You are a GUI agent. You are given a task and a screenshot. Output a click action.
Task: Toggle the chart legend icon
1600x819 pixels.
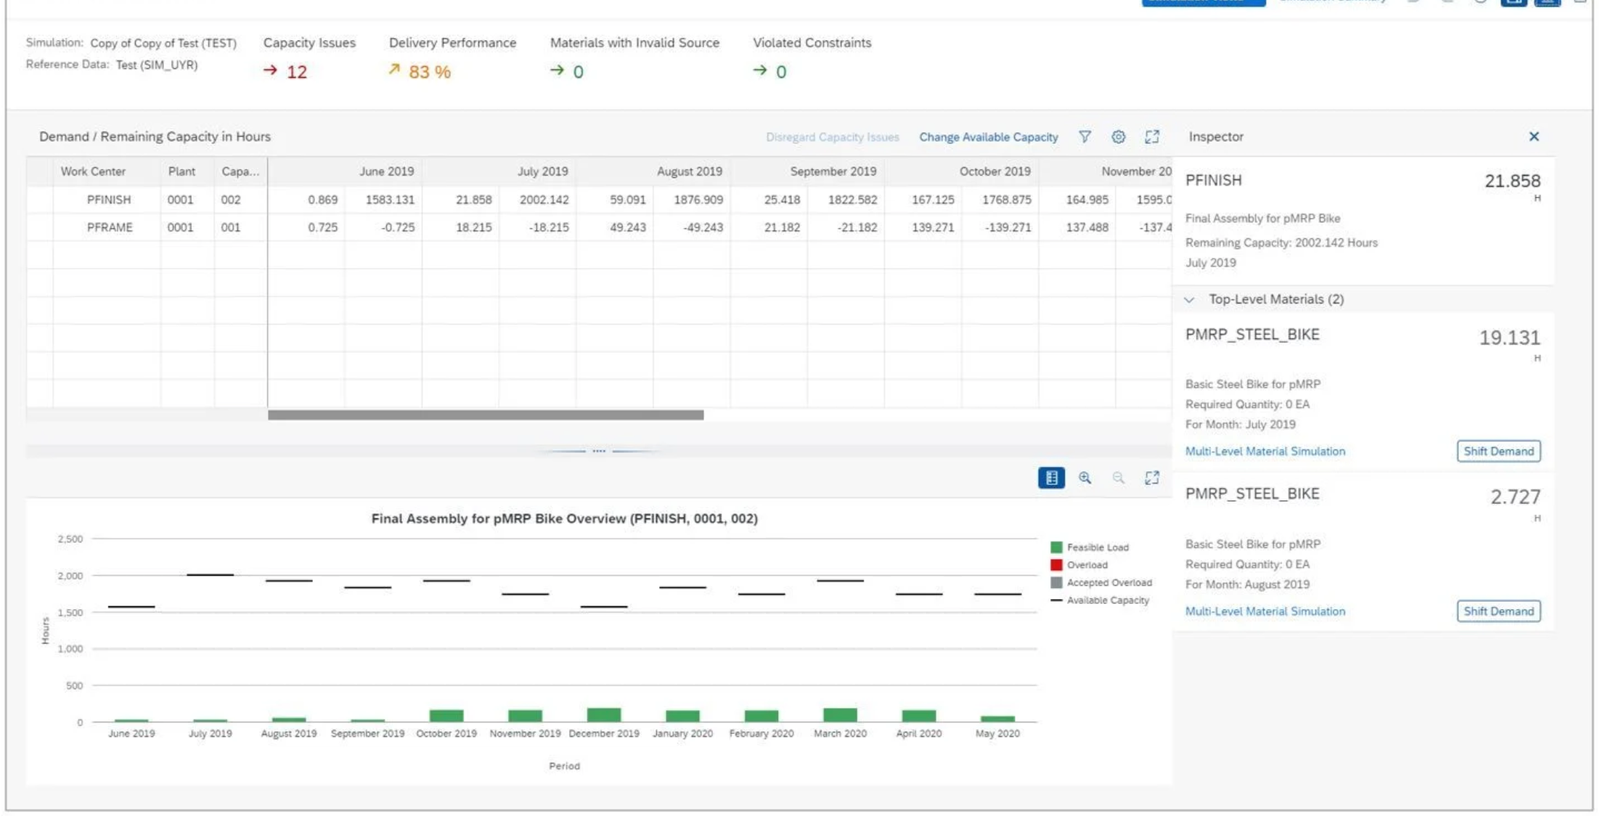click(1052, 478)
